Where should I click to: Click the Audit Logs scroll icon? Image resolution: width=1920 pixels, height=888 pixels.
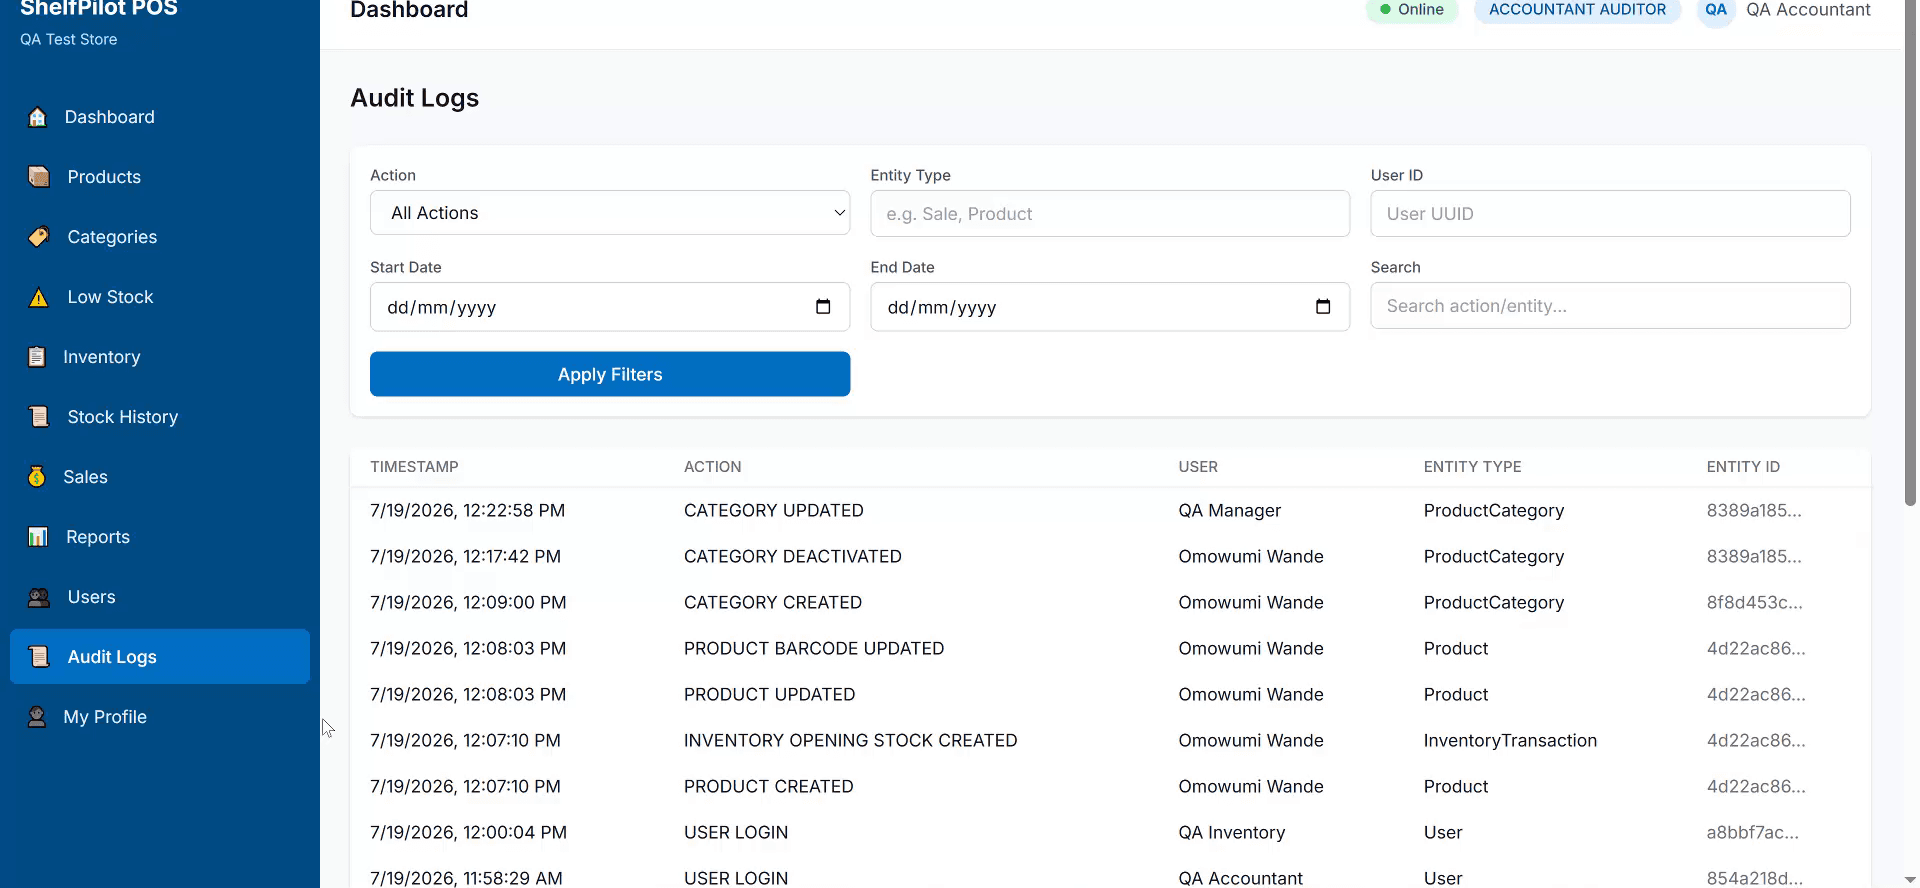(x=39, y=657)
